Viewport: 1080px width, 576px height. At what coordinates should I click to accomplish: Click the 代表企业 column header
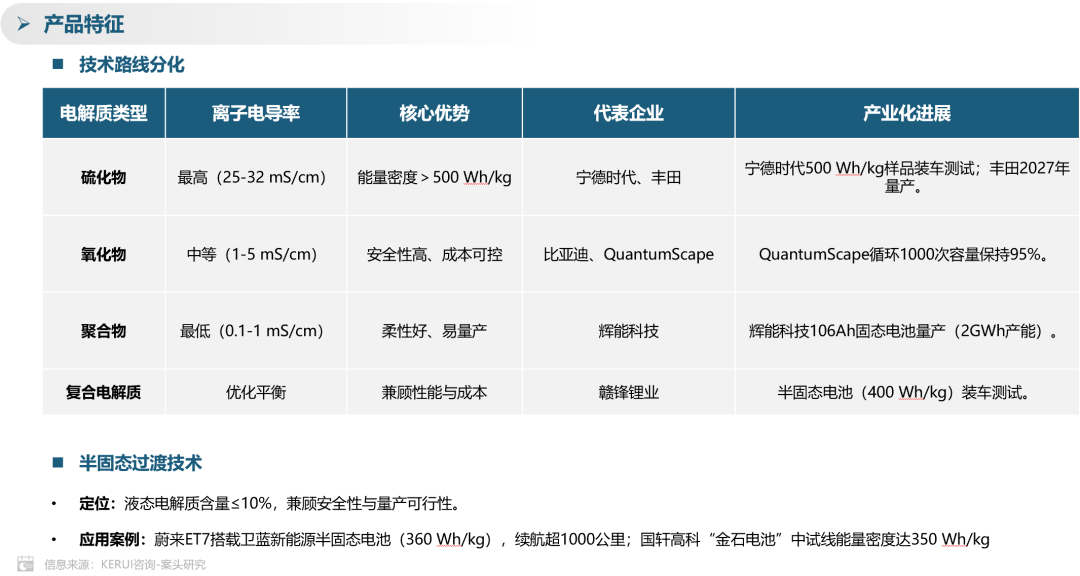628,113
